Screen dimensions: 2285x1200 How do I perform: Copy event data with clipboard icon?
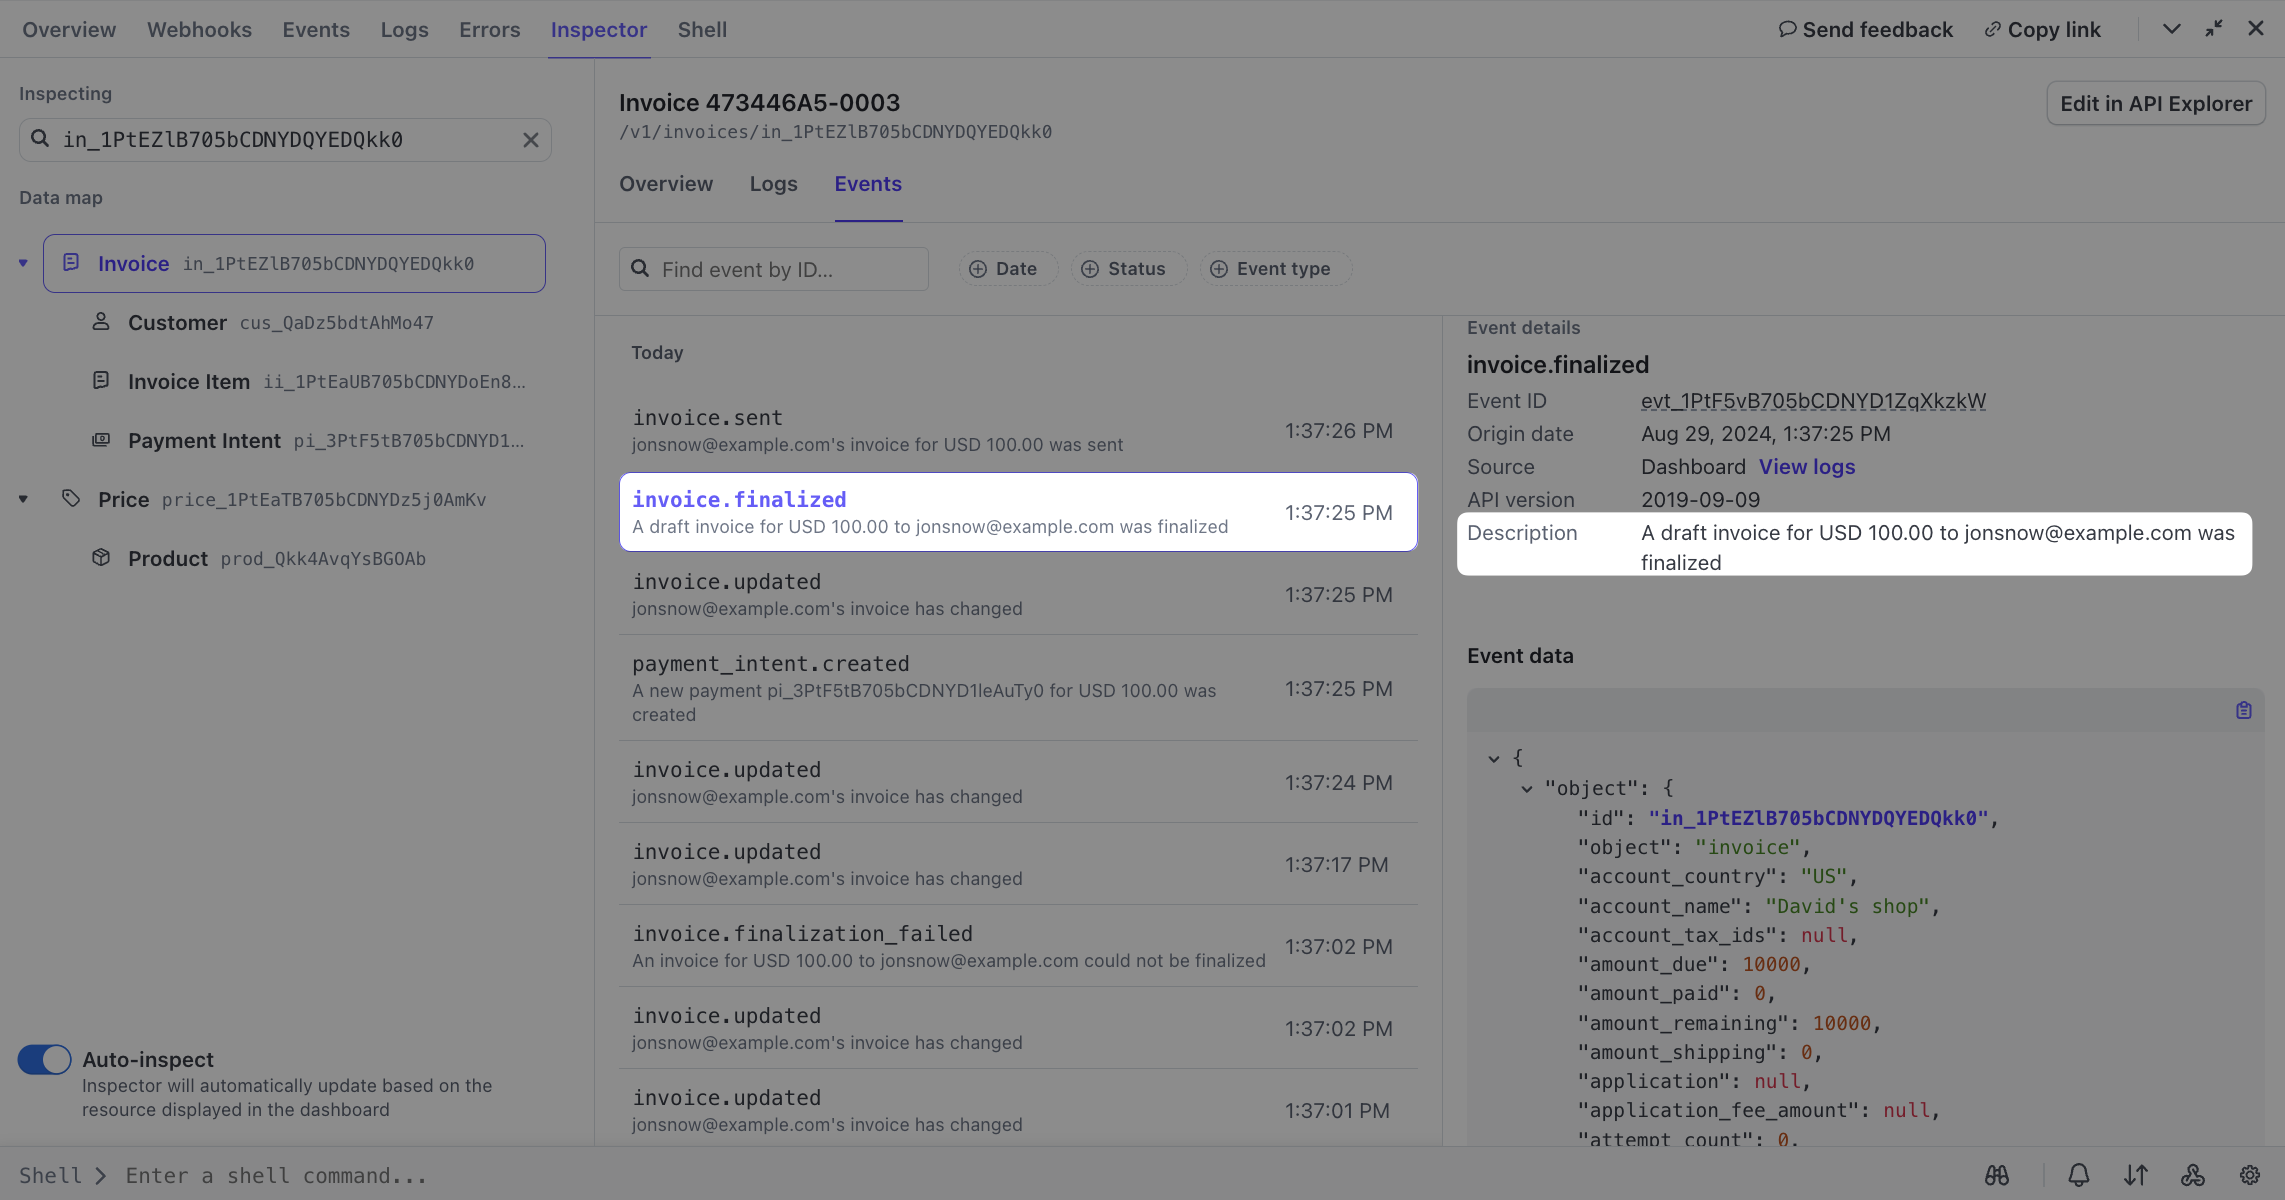coord(2243,710)
